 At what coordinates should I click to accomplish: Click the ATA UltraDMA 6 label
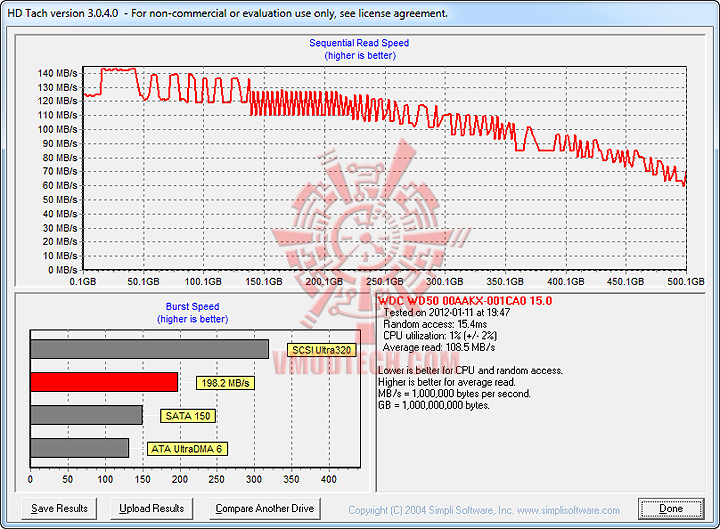187,449
